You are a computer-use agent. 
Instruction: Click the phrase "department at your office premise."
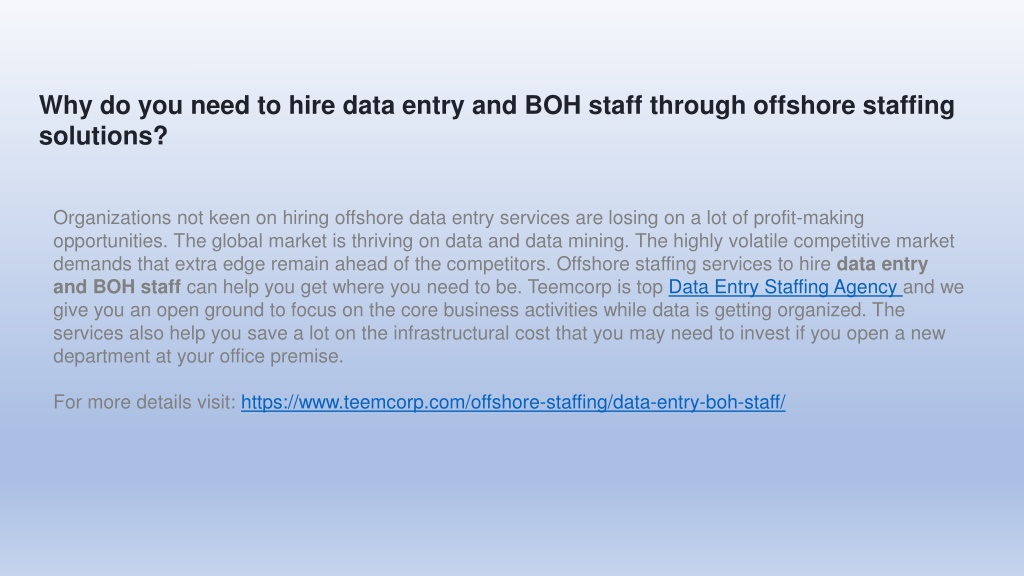198,357
